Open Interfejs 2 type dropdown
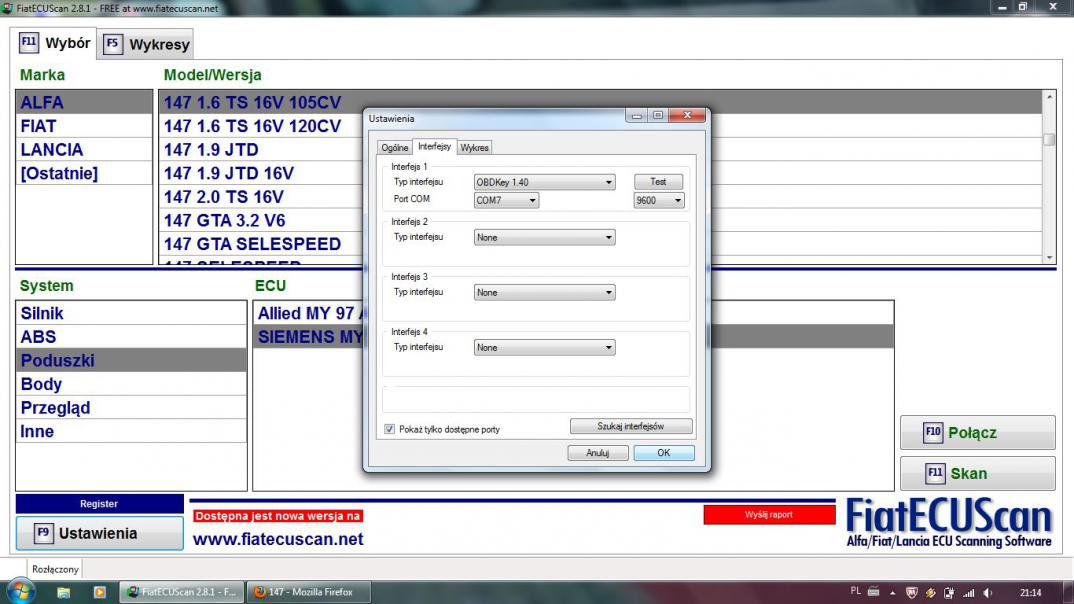Screen dimensions: 1074x604 (545, 238)
